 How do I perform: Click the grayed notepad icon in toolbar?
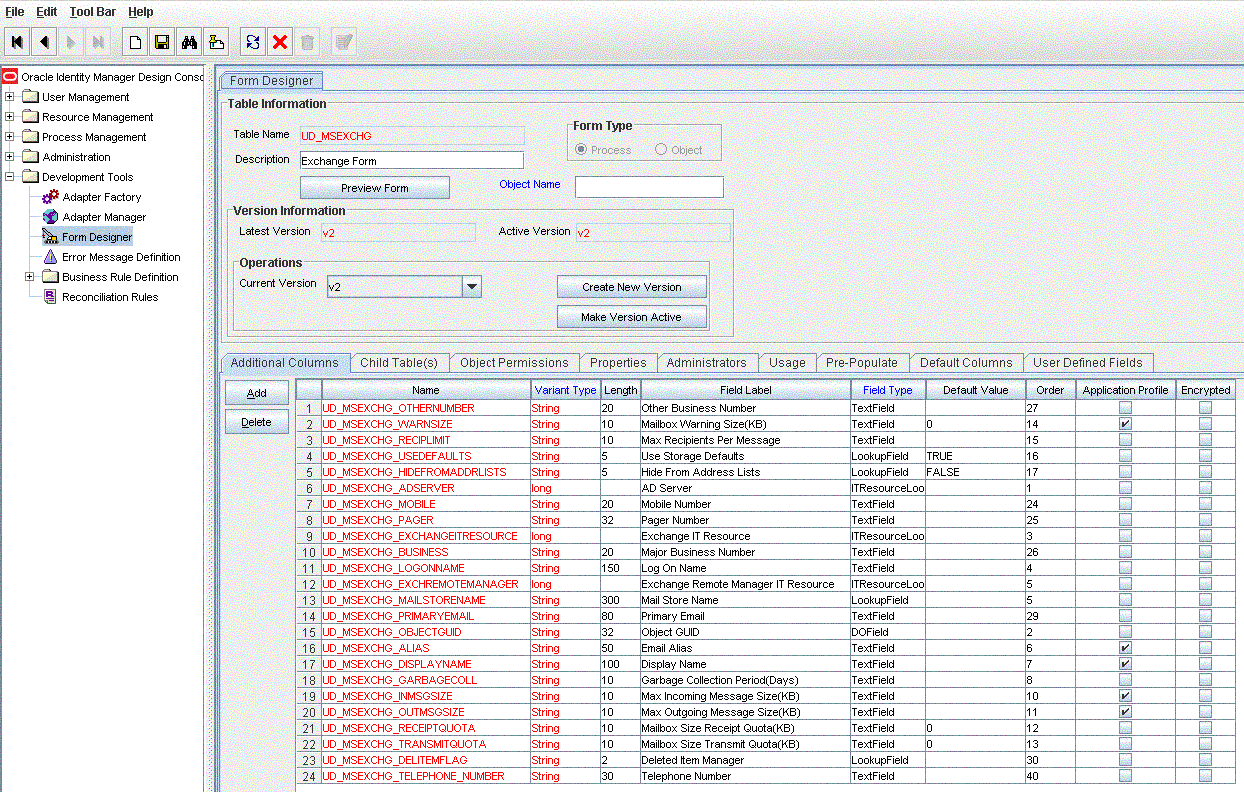(344, 42)
